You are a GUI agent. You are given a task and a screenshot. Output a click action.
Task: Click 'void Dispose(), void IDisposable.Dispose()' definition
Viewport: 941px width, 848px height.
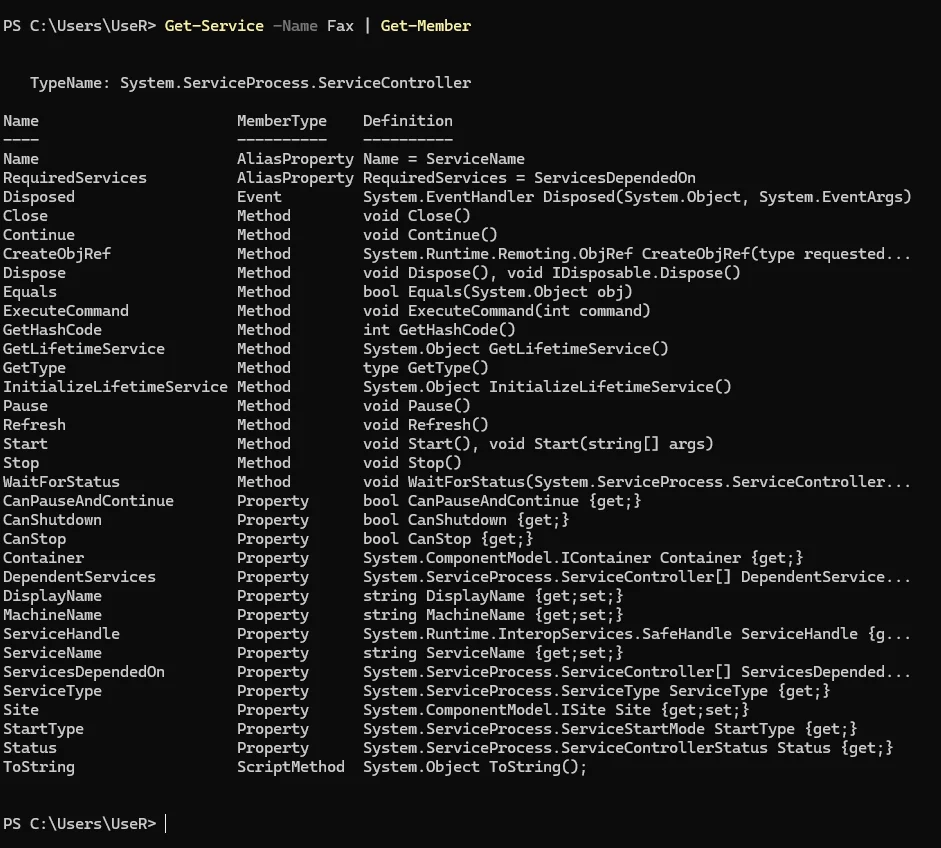(x=552, y=273)
